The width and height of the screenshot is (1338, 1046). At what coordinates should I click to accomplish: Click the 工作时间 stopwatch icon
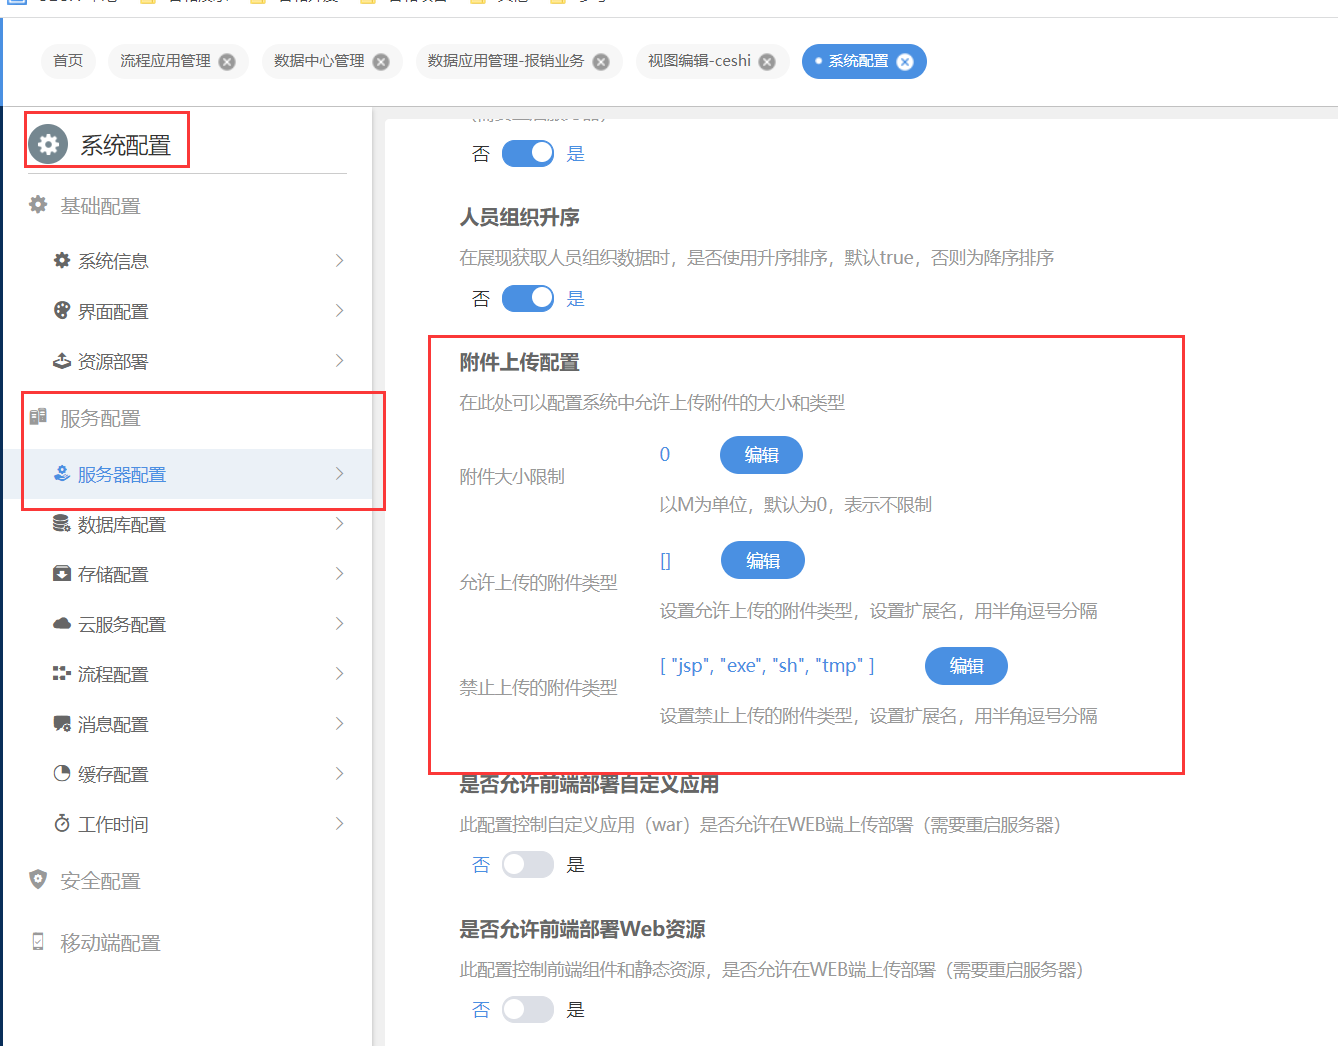tap(62, 823)
